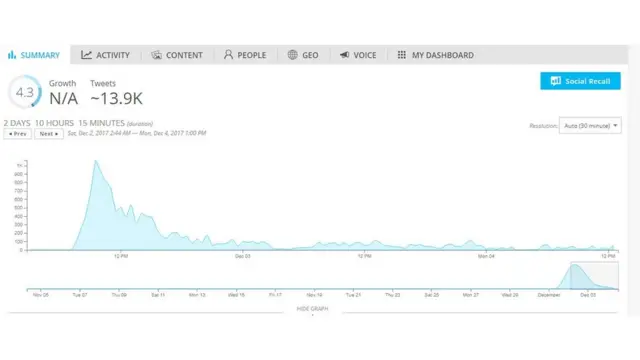640x360 pixels.
Task: Click the December label on overview timeline
Action: 549,295
